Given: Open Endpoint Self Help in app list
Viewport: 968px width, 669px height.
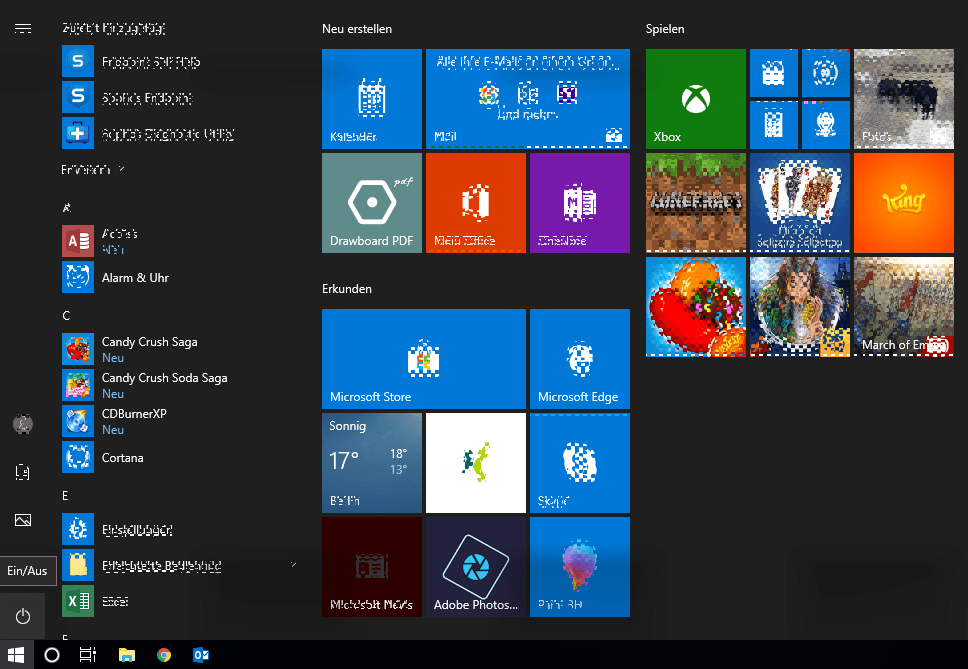Looking at the screenshot, I should pos(179,62).
